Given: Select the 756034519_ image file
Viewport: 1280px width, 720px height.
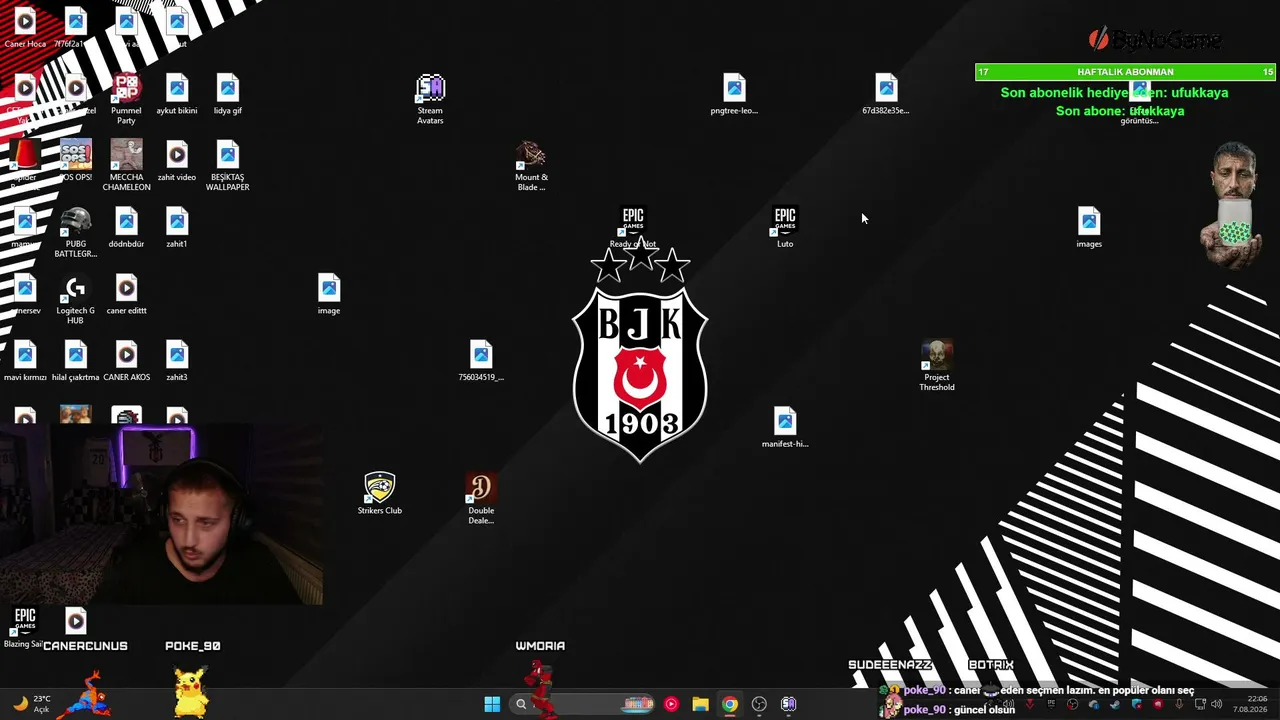Looking at the screenshot, I should click(x=481, y=362).
